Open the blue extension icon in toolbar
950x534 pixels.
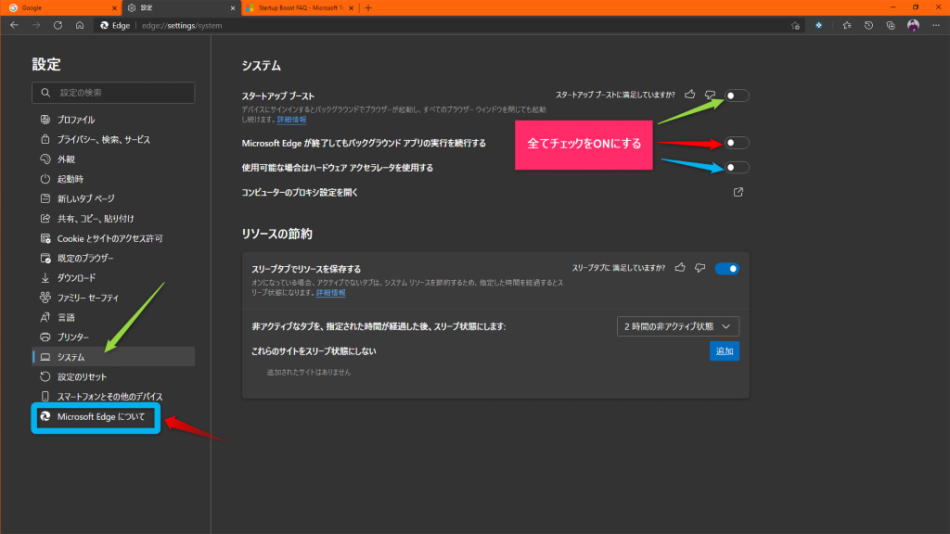819,25
